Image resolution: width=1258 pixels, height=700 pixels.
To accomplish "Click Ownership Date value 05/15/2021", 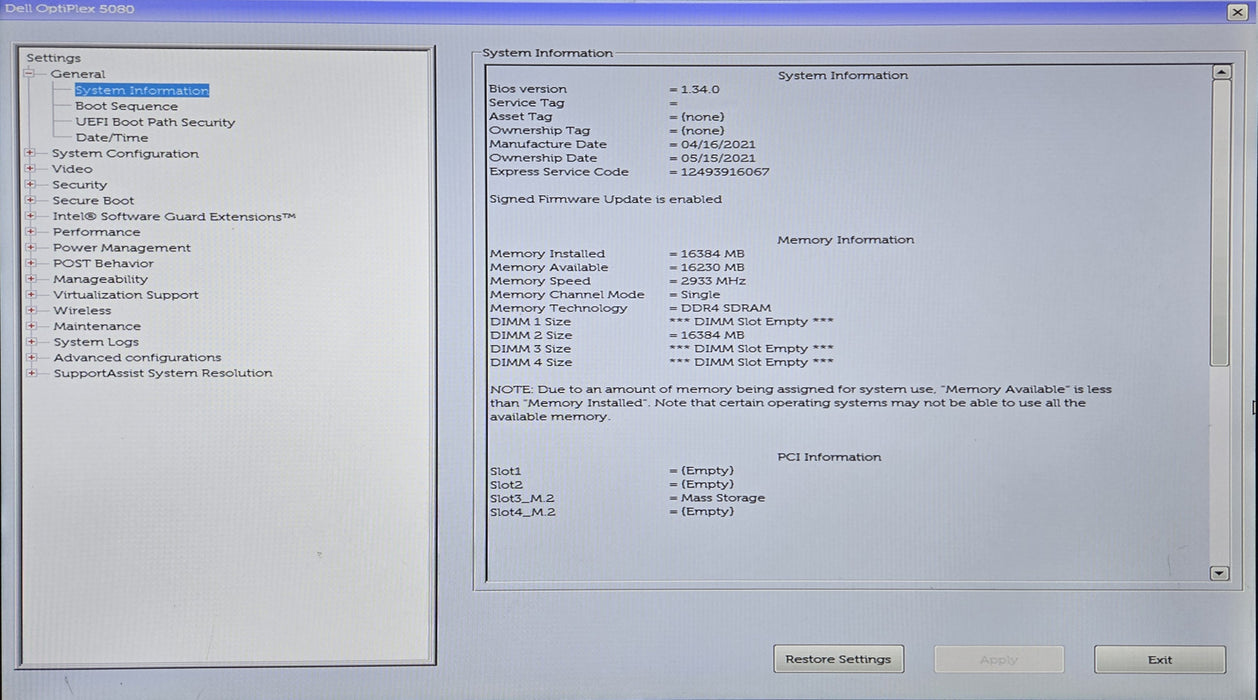I will coord(717,158).
